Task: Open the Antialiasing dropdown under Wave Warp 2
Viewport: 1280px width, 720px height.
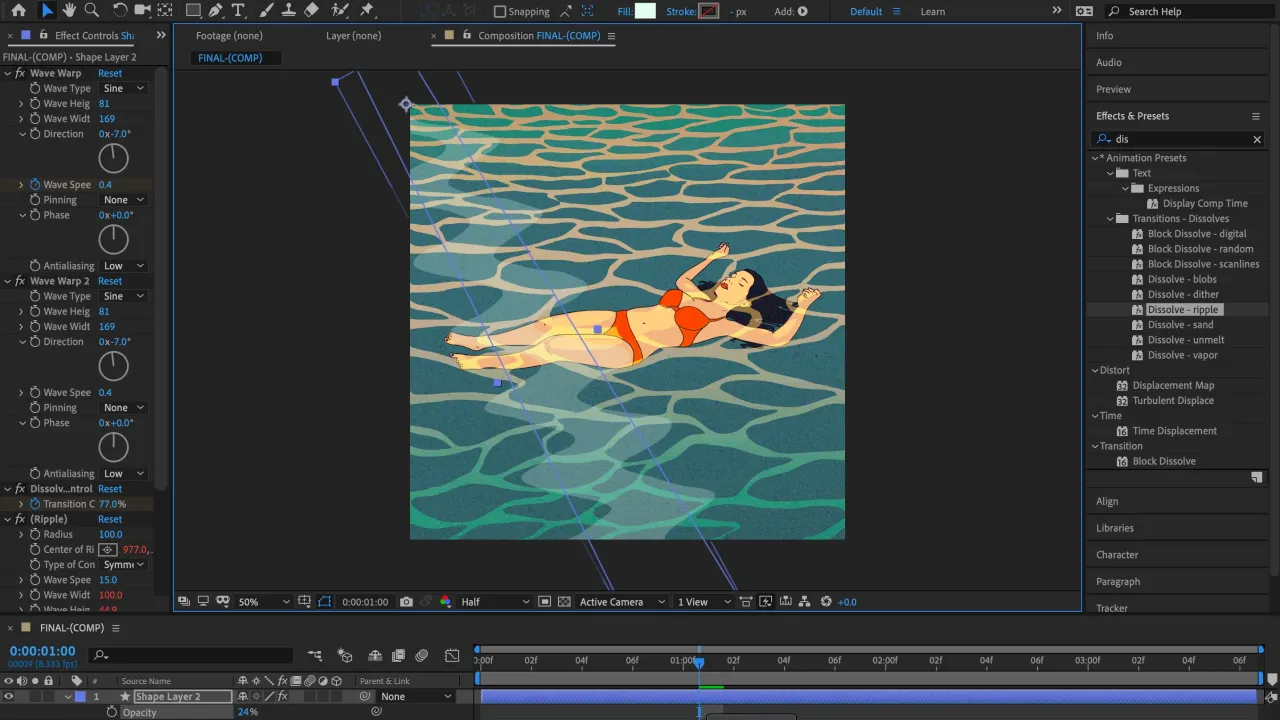Action: pos(124,474)
